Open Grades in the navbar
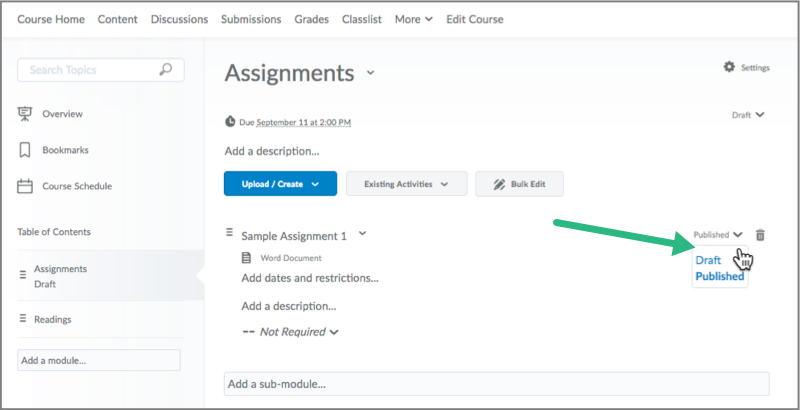 (x=312, y=19)
